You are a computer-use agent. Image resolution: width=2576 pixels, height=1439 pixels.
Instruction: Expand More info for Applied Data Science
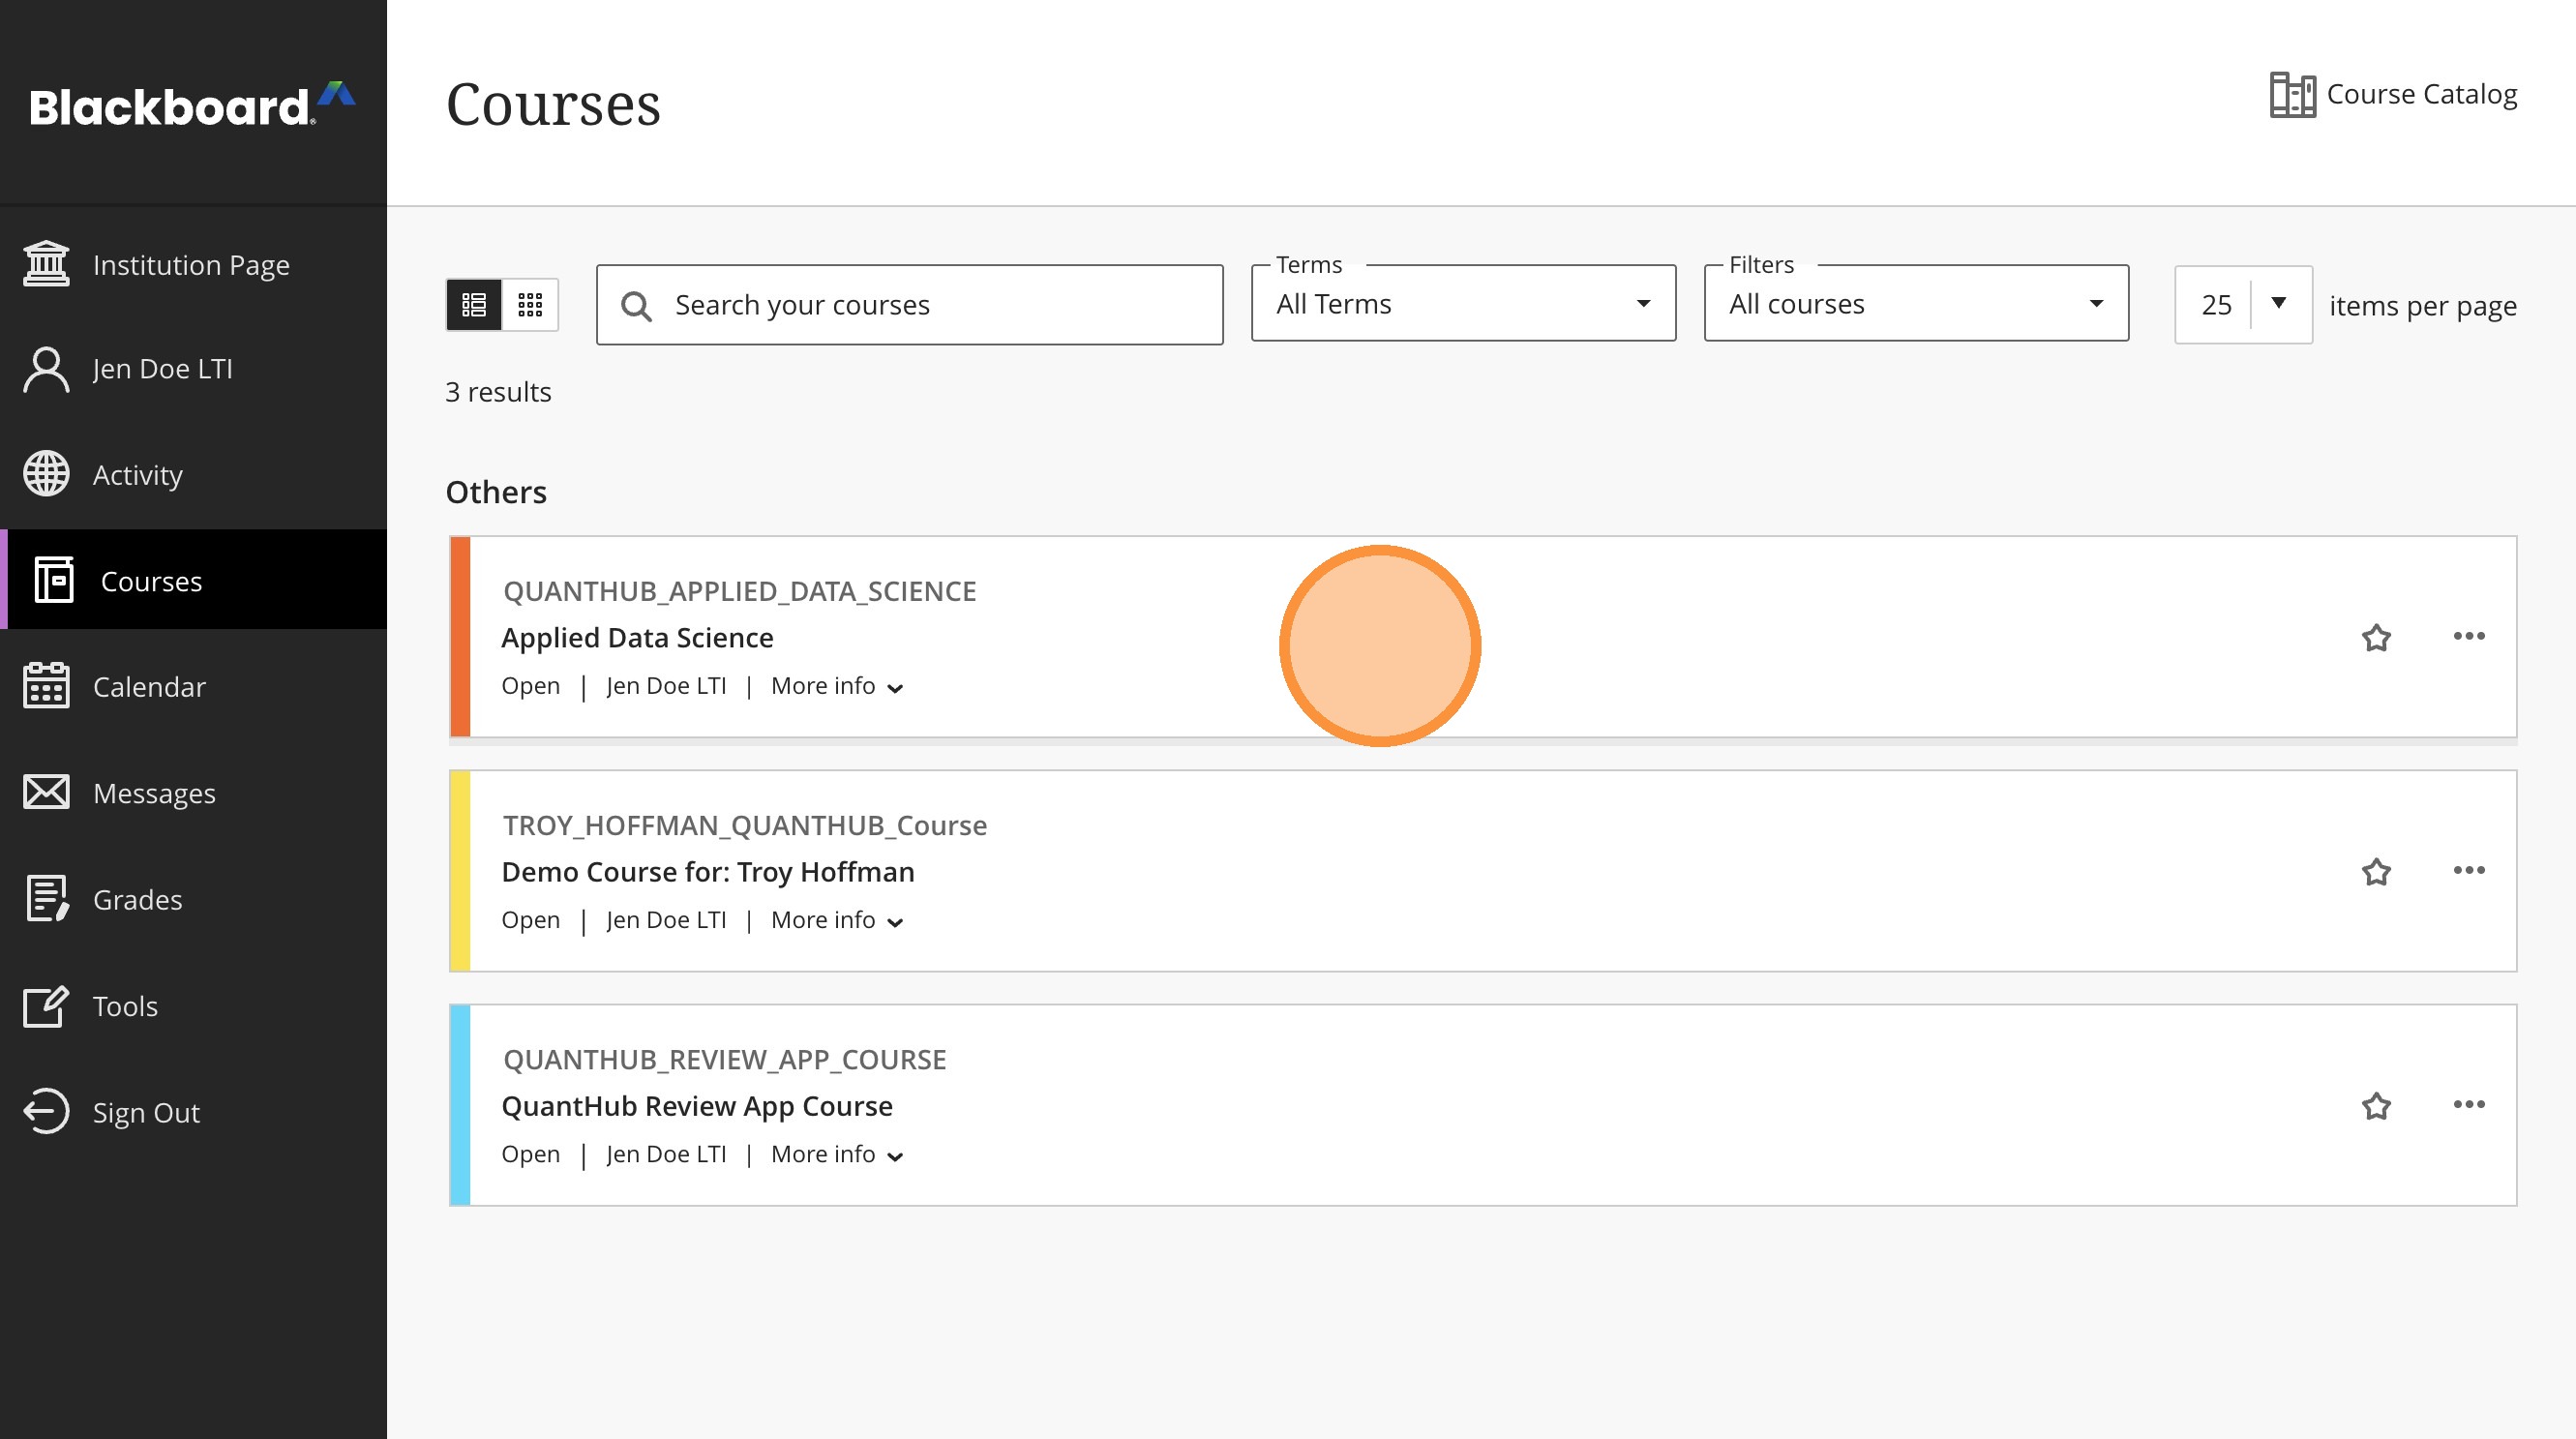(837, 686)
